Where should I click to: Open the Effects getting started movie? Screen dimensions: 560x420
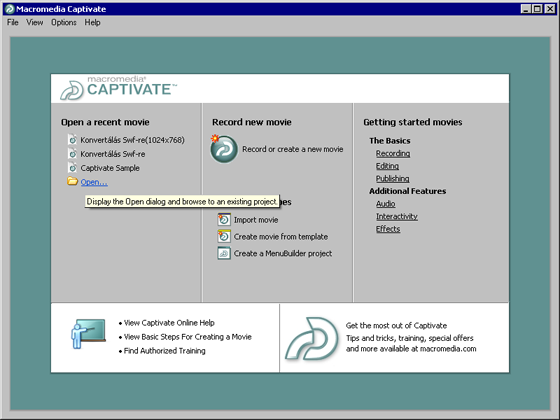388,229
